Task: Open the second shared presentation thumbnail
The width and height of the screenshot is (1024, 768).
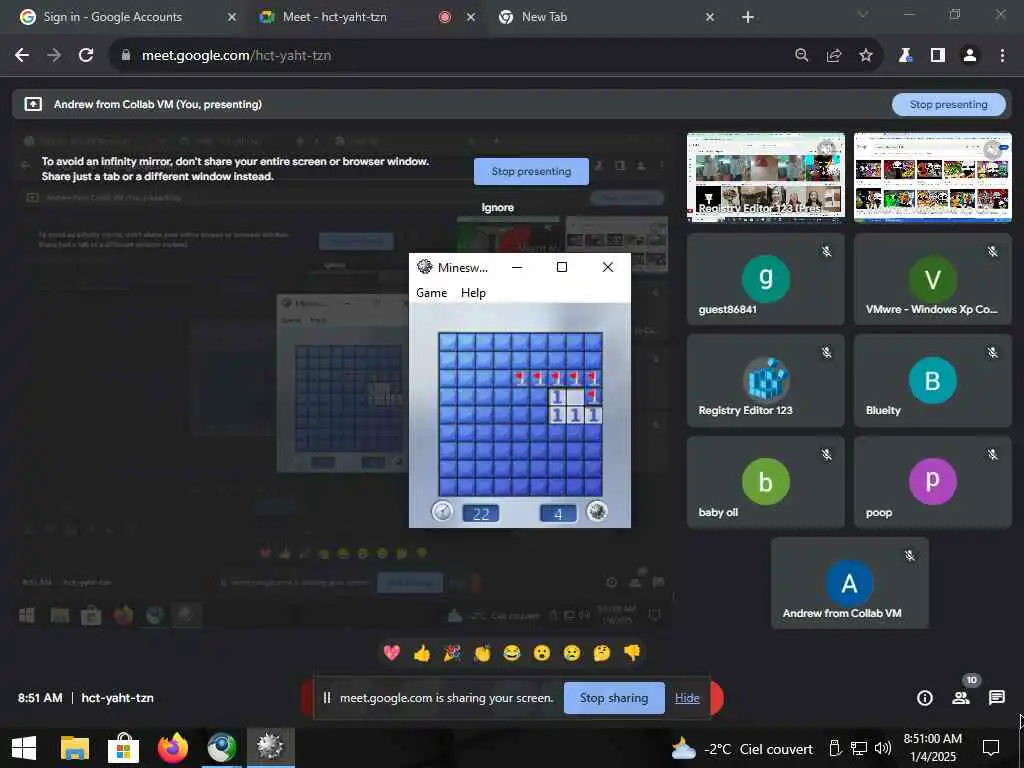Action: 933,177
